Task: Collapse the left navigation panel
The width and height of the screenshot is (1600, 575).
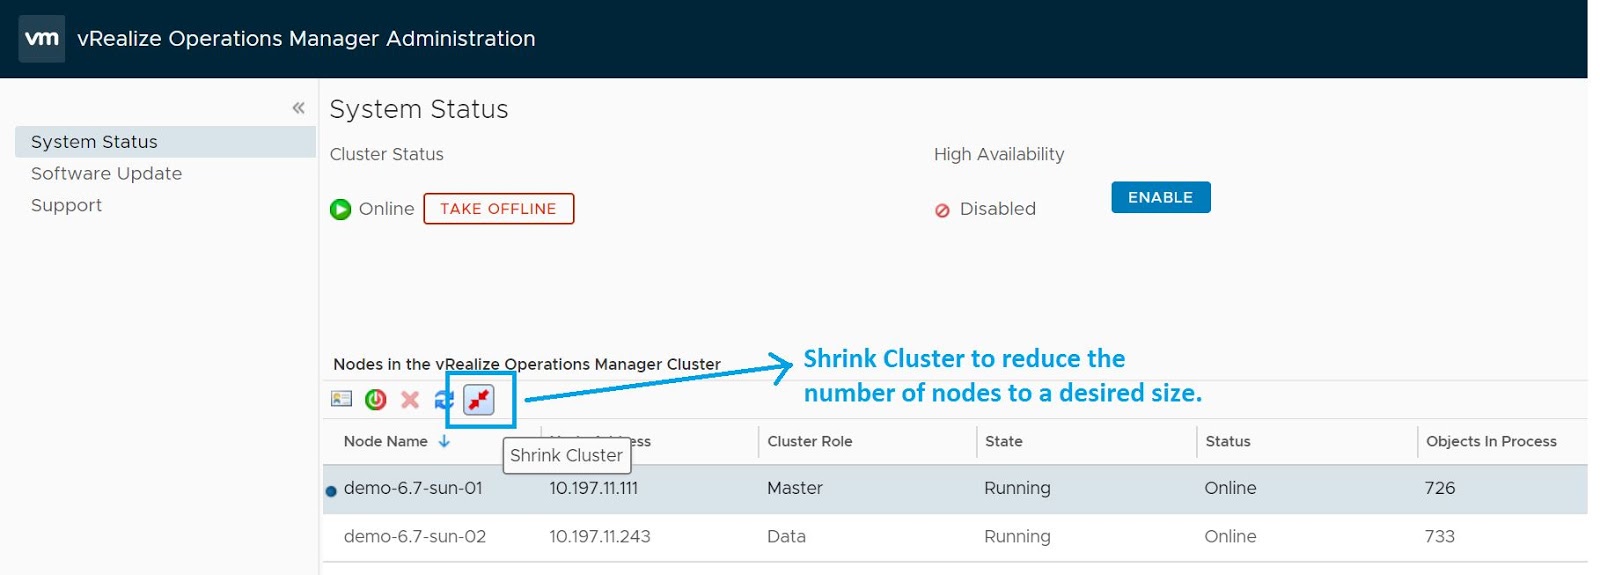Action: point(298,108)
